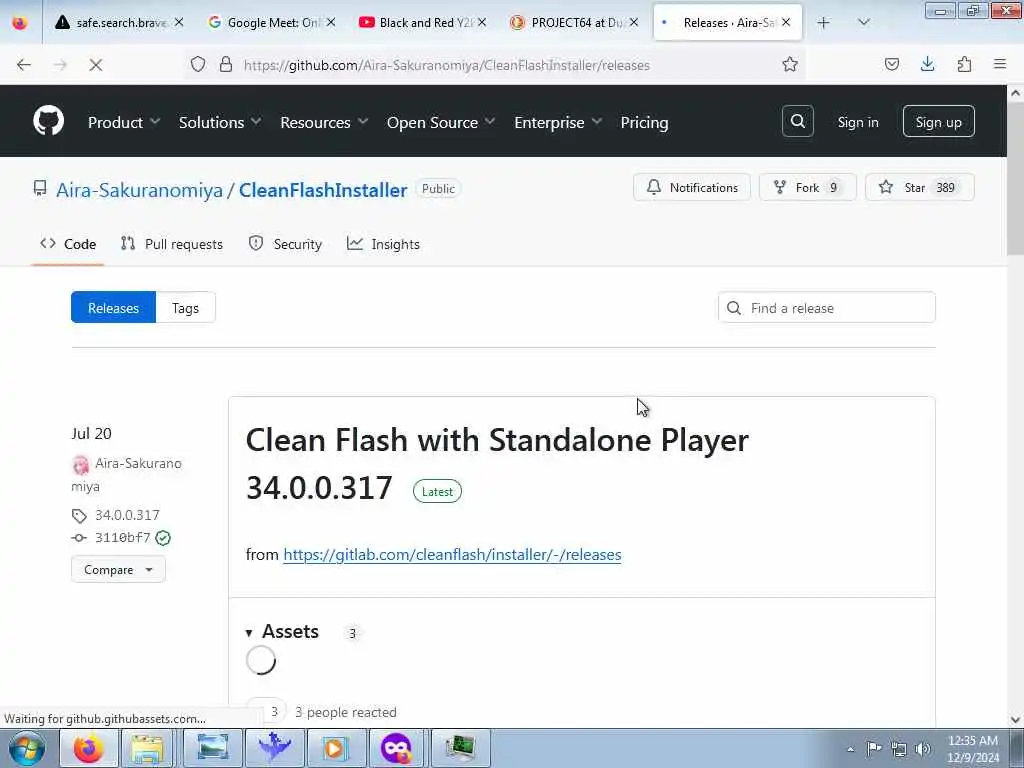Open the Compare dropdown
1024x768 pixels.
tap(118, 569)
